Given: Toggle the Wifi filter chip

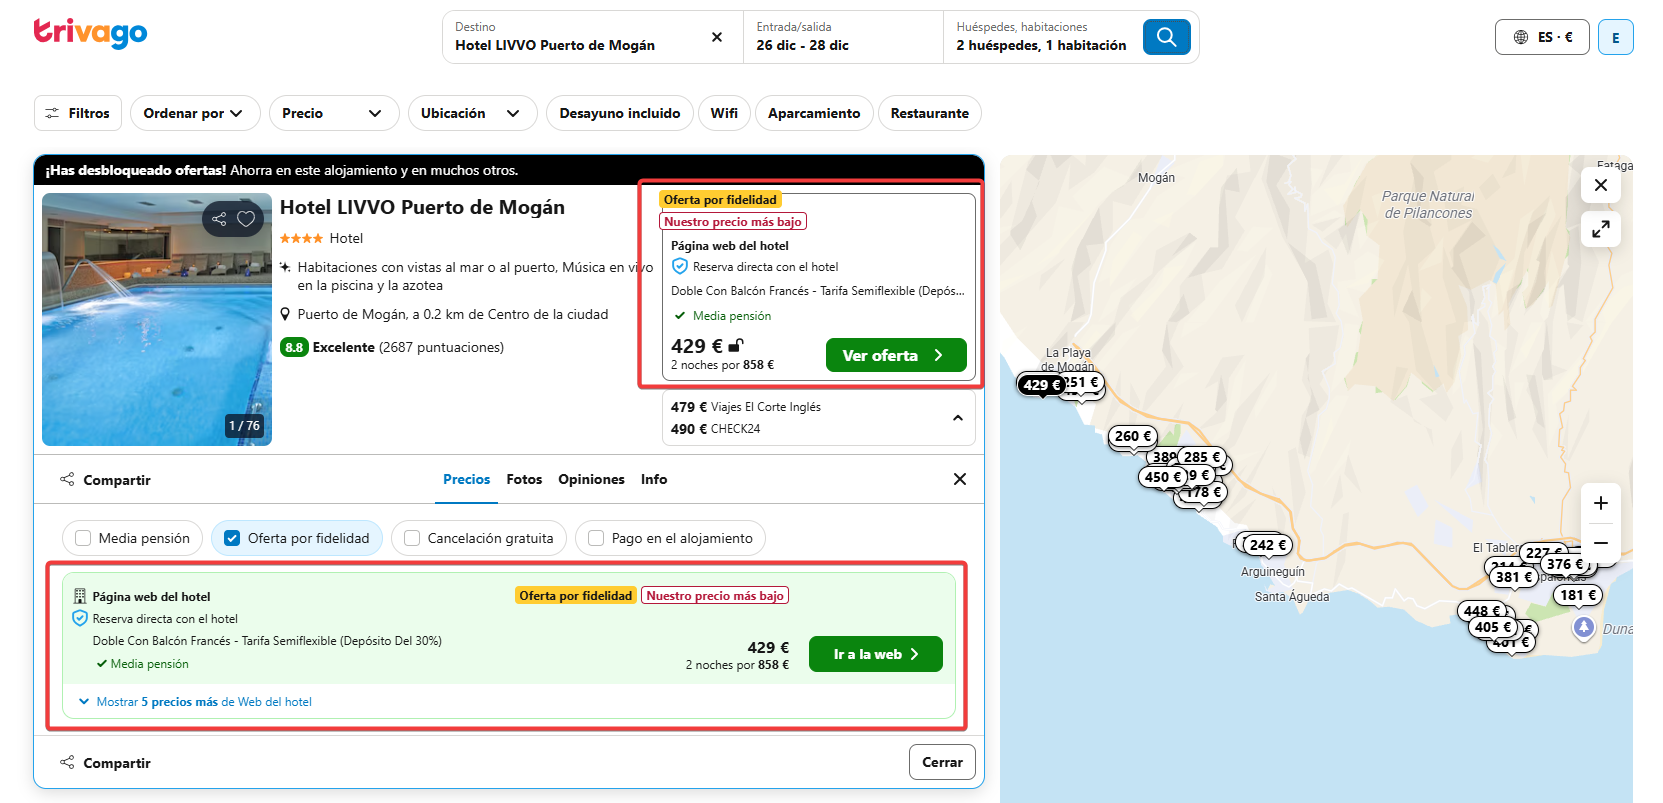Looking at the screenshot, I should click(x=724, y=113).
